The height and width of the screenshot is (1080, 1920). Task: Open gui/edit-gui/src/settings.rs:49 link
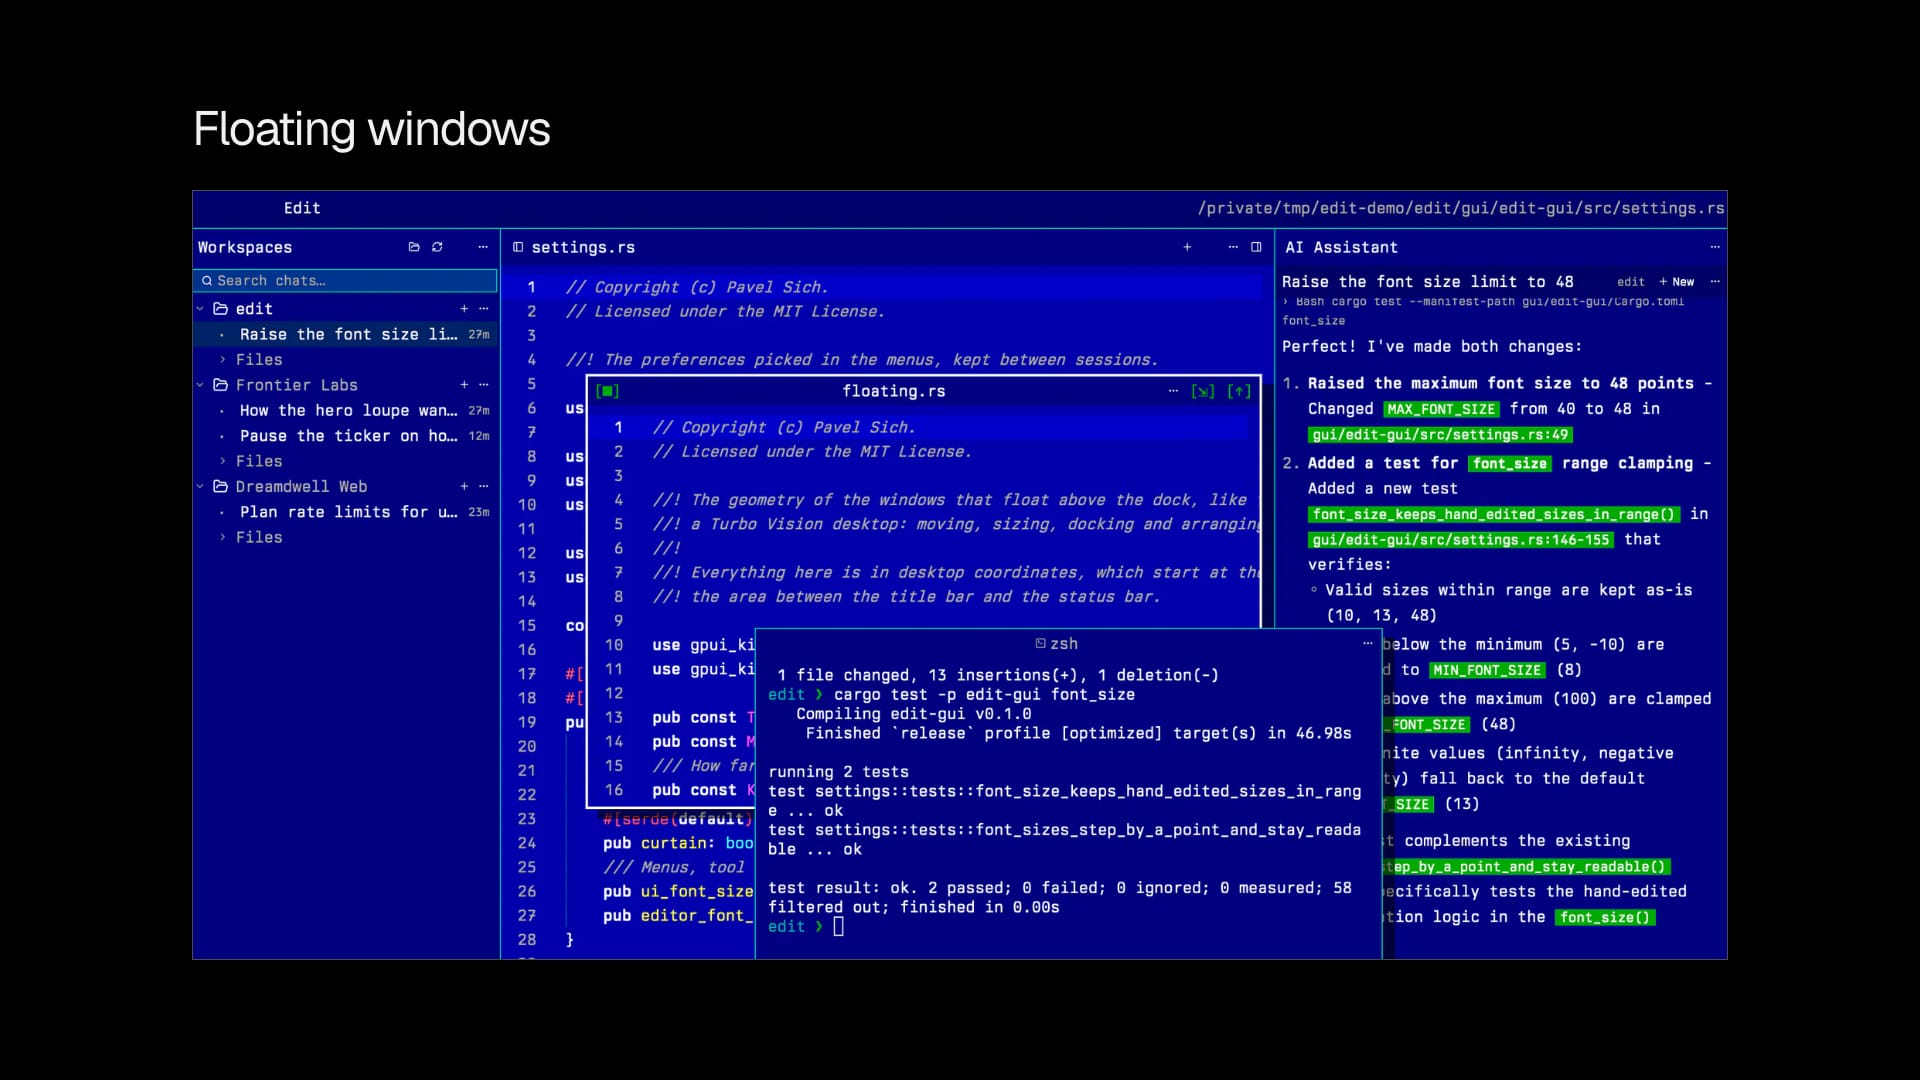pos(1441,435)
